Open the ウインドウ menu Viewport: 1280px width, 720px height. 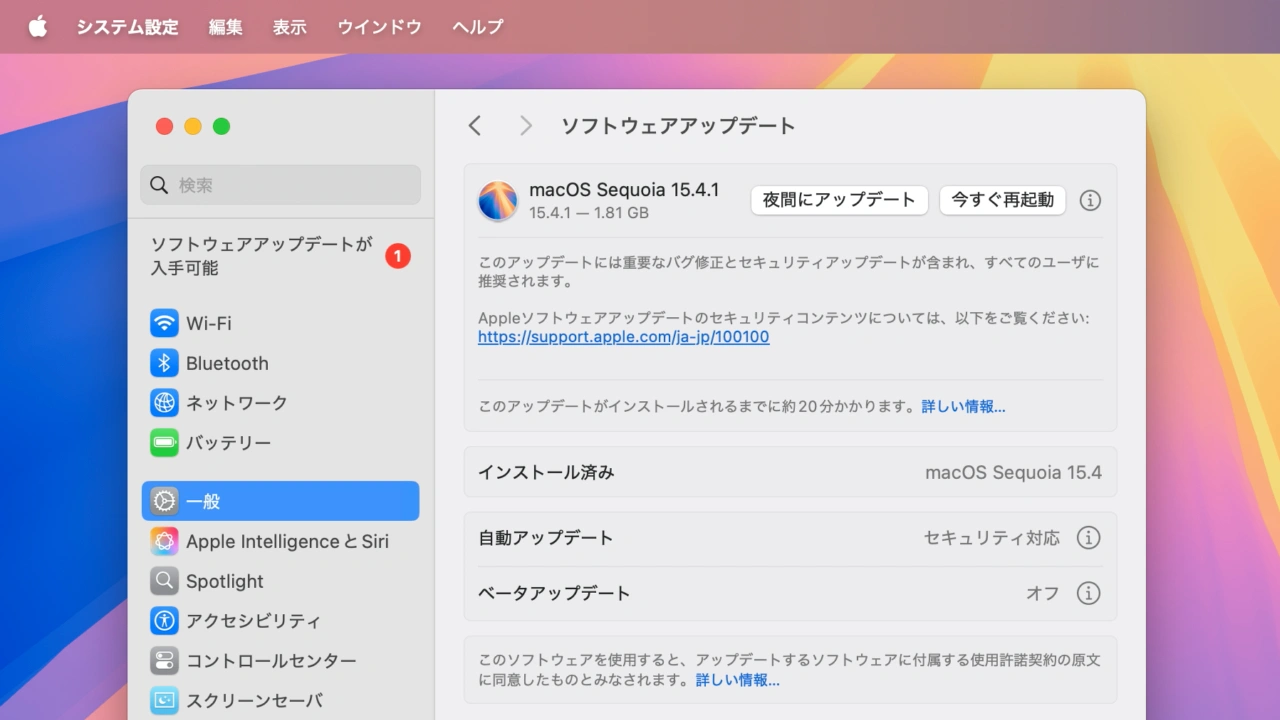coord(379,27)
